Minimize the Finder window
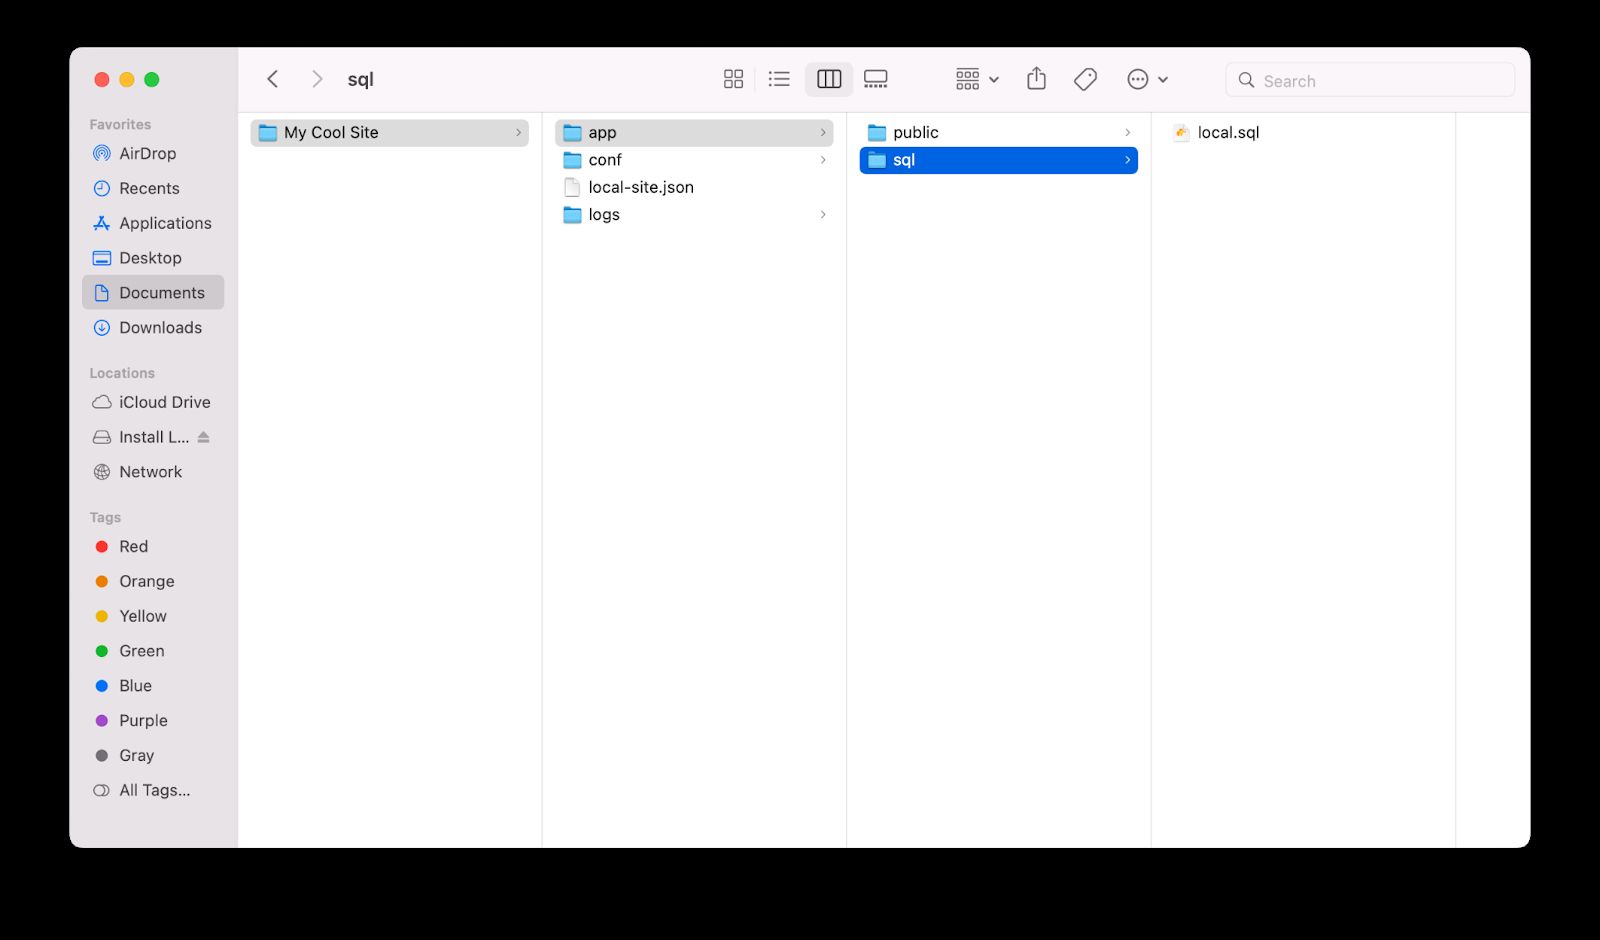The image size is (1600, 940). click(x=127, y=79)
